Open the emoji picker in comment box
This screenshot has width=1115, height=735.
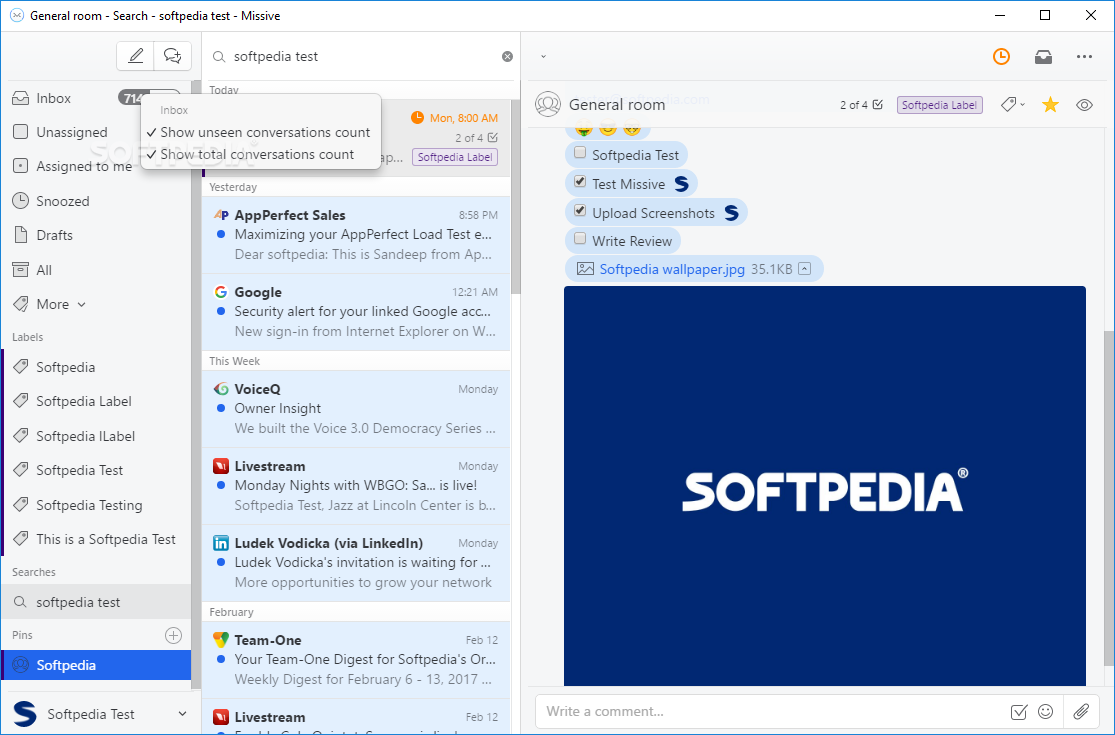pyautogui.click(x=1045, y=712)
